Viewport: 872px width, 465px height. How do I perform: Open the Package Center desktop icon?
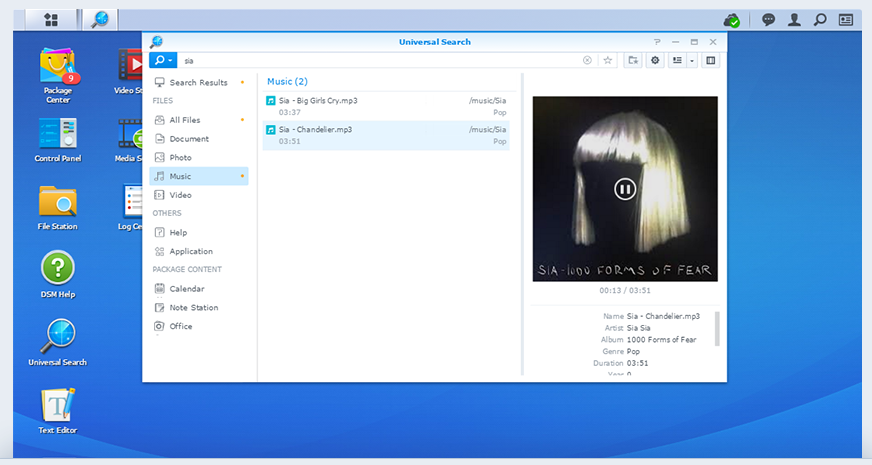[x=58, y=76]
